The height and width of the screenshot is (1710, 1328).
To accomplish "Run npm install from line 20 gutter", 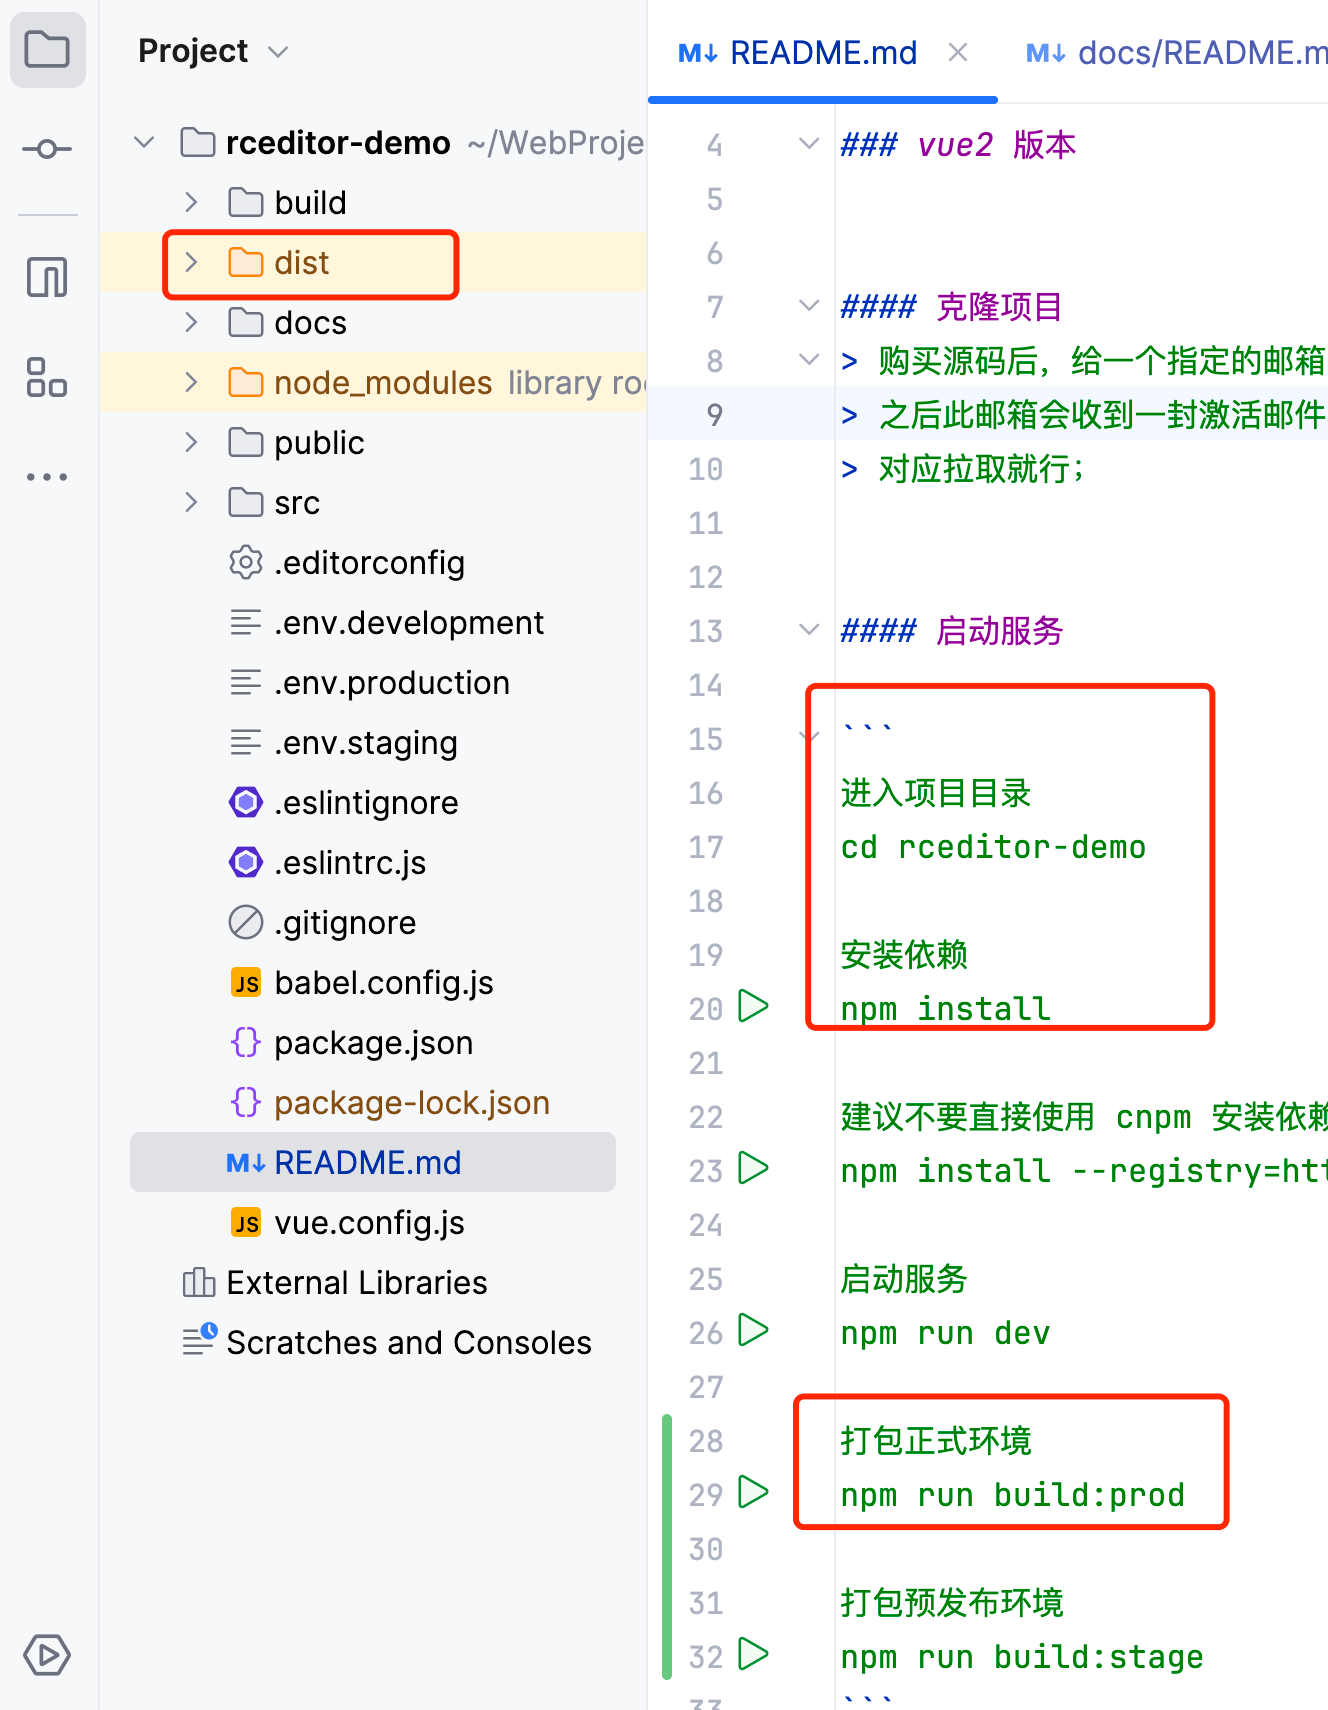I will pyautogui.click(x=753, y=1006).
